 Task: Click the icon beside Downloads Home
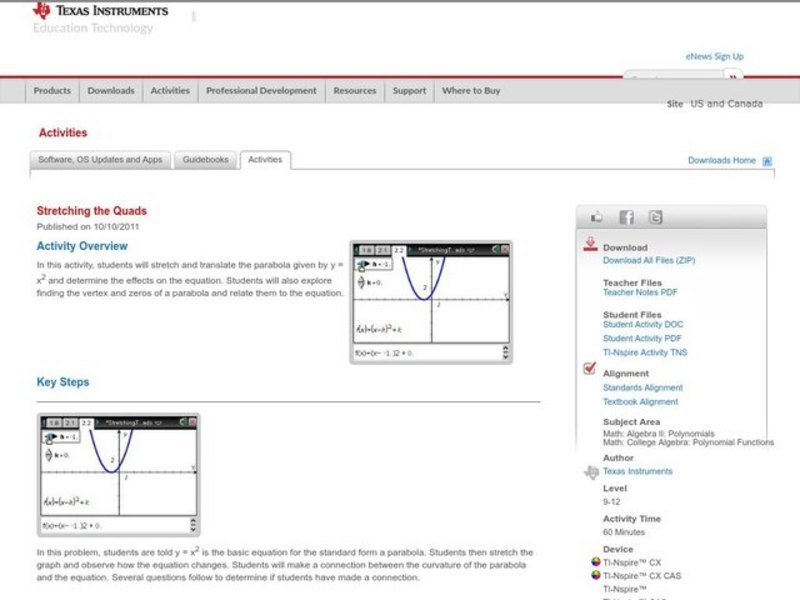click(767, 161)
